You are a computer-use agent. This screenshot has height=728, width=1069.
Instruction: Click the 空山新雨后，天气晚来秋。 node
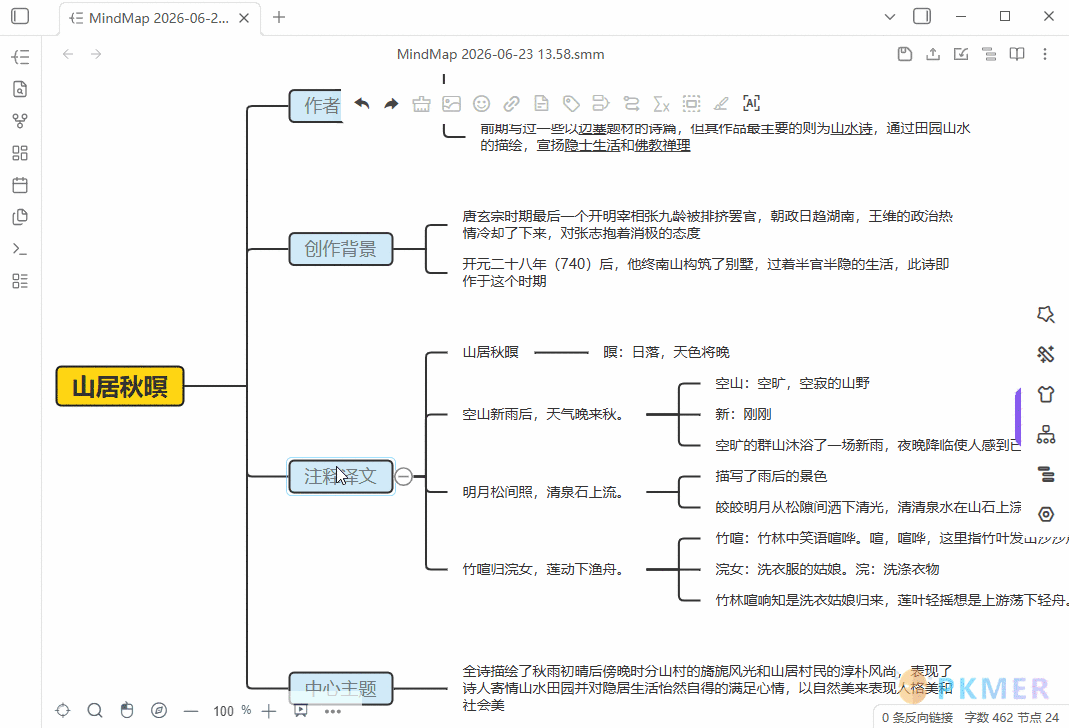pyautogui.click(x=543, y=414)
